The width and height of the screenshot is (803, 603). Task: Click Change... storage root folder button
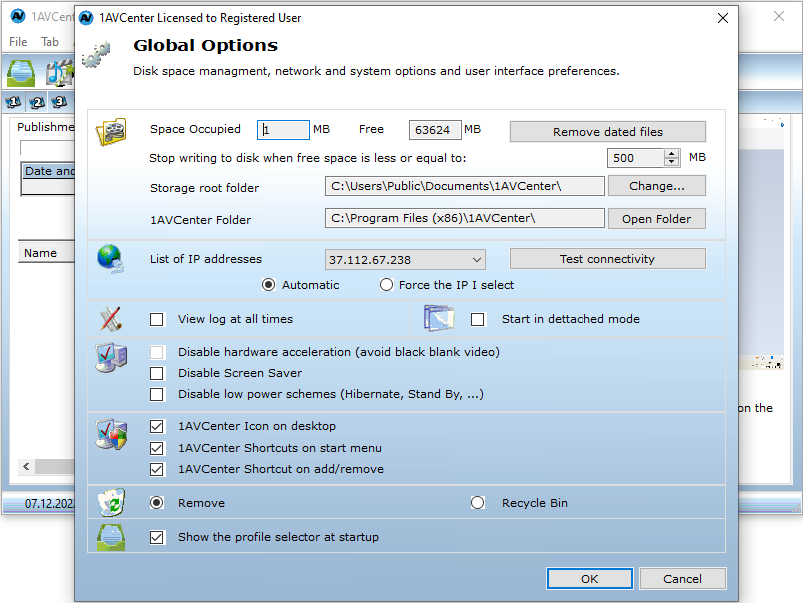[x=657, y=186]
